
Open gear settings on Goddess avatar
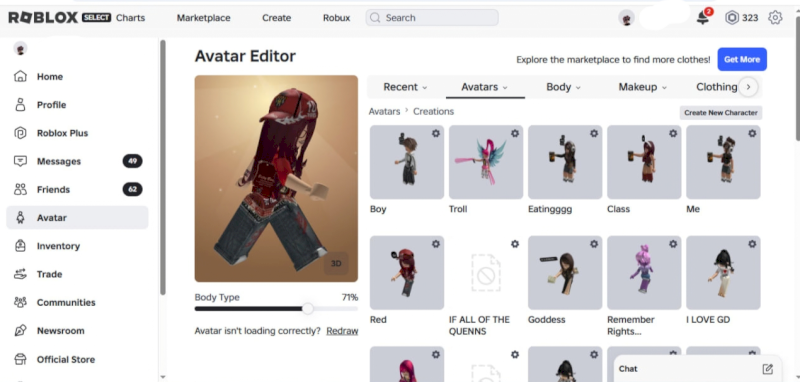[594, 244]
